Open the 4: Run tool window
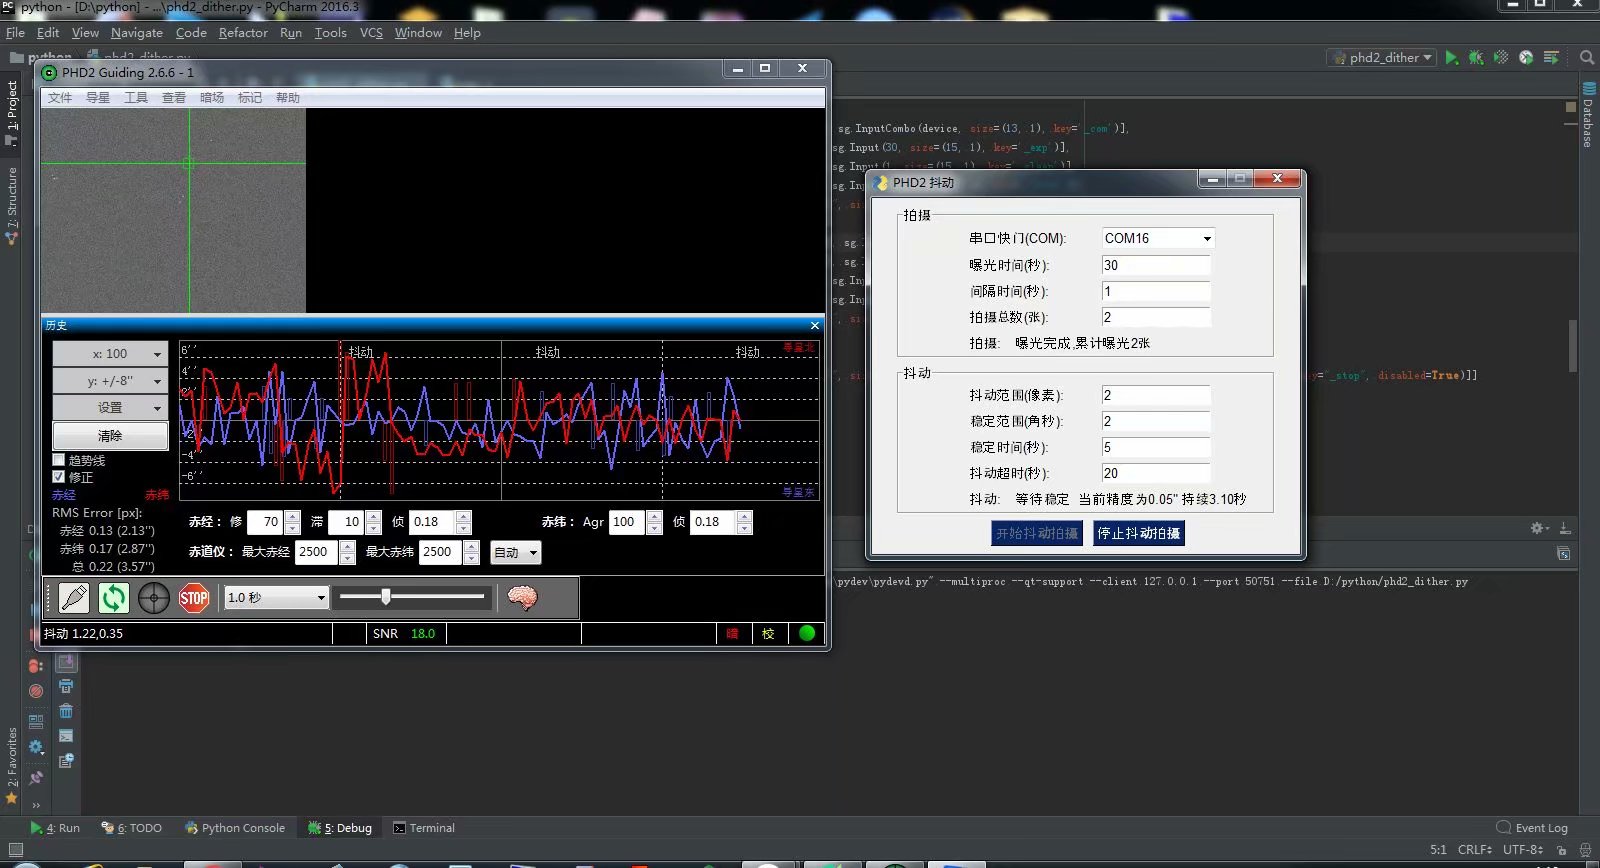Image resolution: width=1600 pixels, height=868 pixels. click(55, 828)
